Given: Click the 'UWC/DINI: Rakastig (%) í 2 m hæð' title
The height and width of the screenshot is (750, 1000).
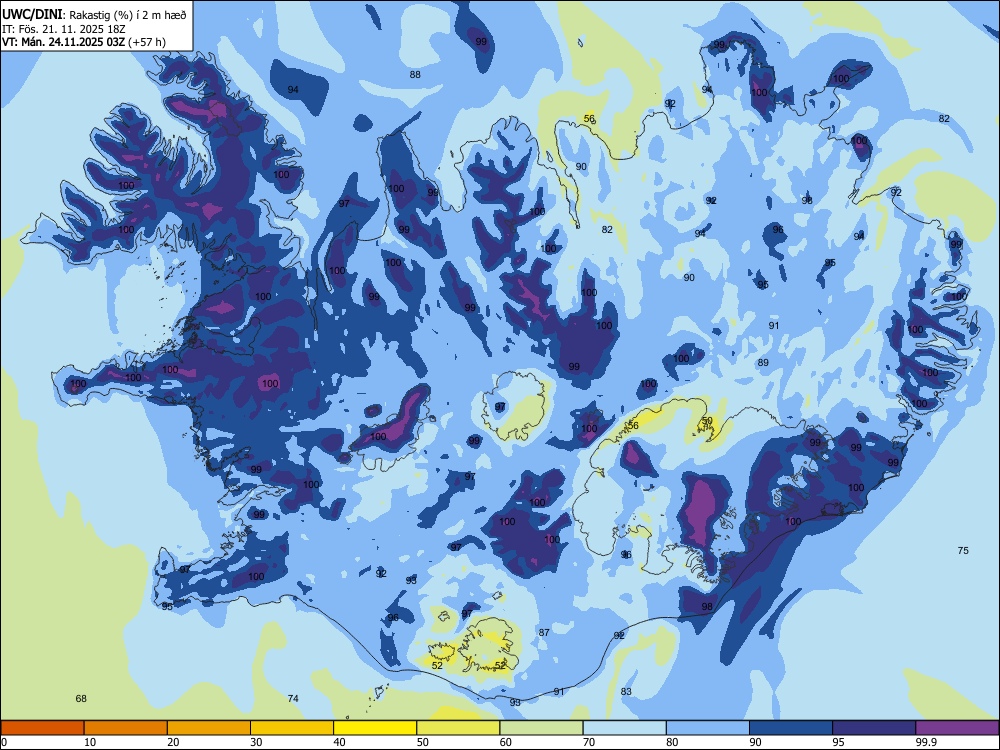Looking at the screenshot, I should pyautogui.click(x=94, y=14).
